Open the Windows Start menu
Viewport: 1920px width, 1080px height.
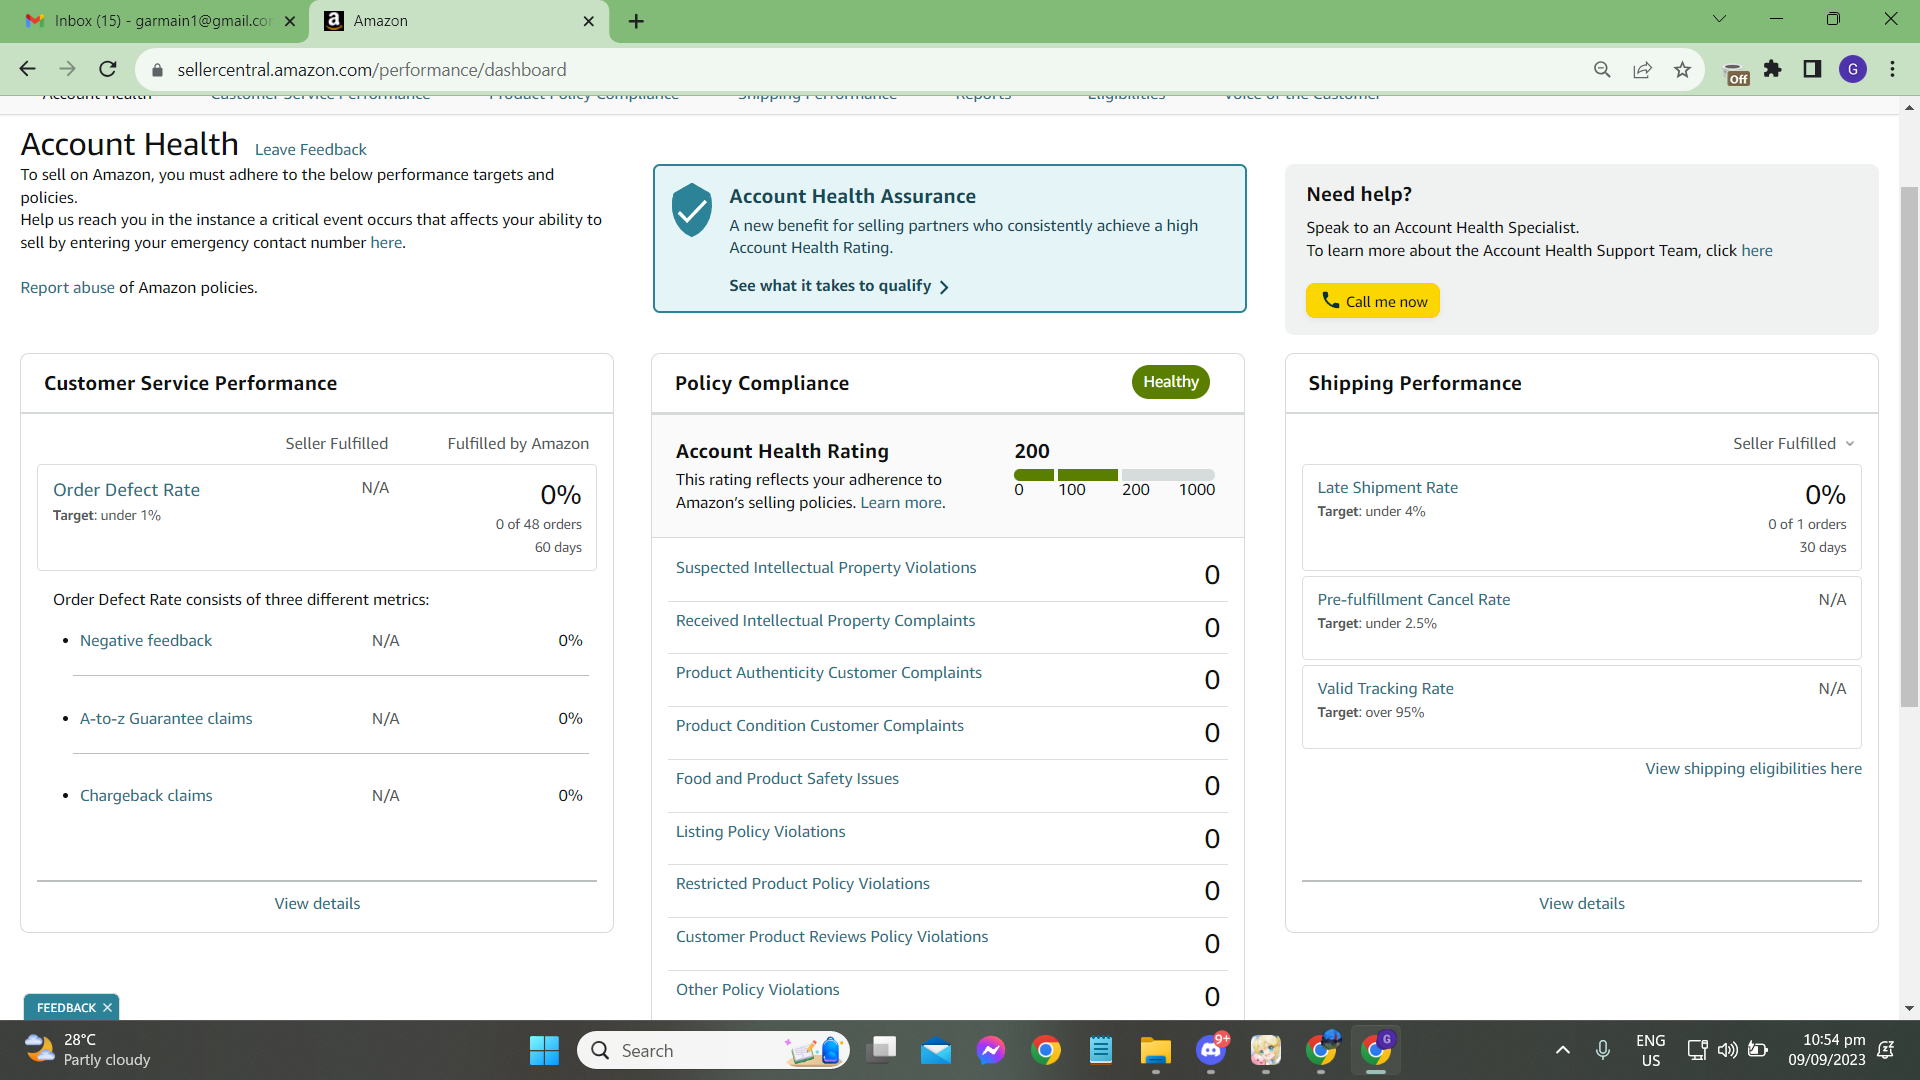click(544, 1050)
